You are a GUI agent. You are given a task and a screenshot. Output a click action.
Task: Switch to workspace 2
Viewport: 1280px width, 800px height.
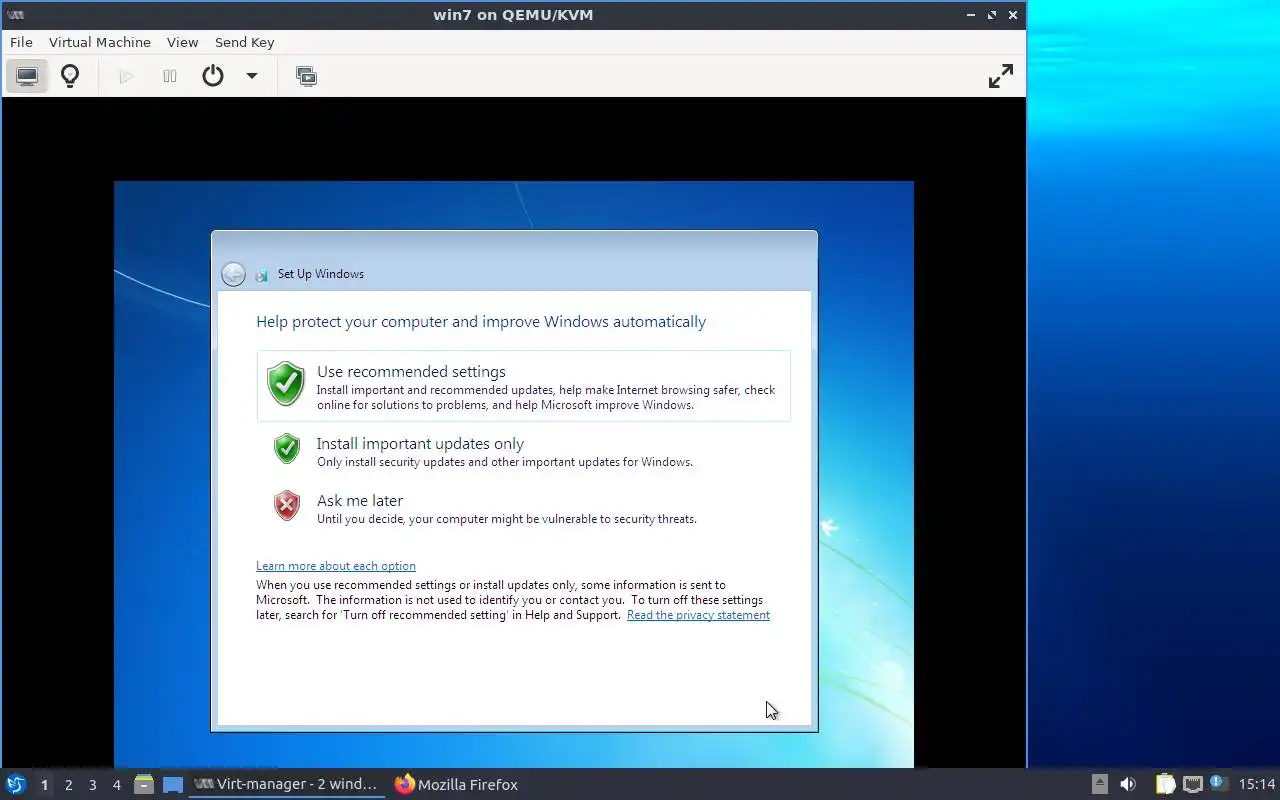point(69,785)
